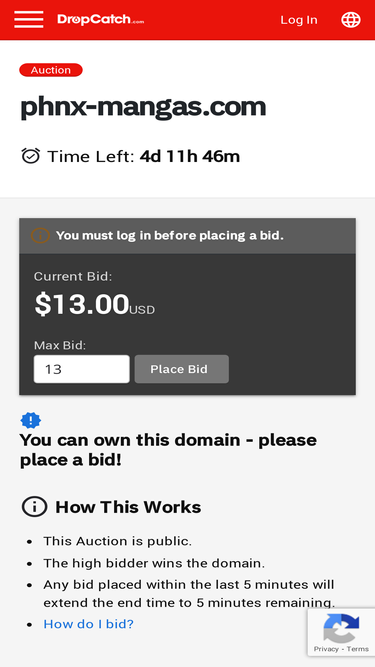
Task: Click Log In in the header
Action: 299,20
